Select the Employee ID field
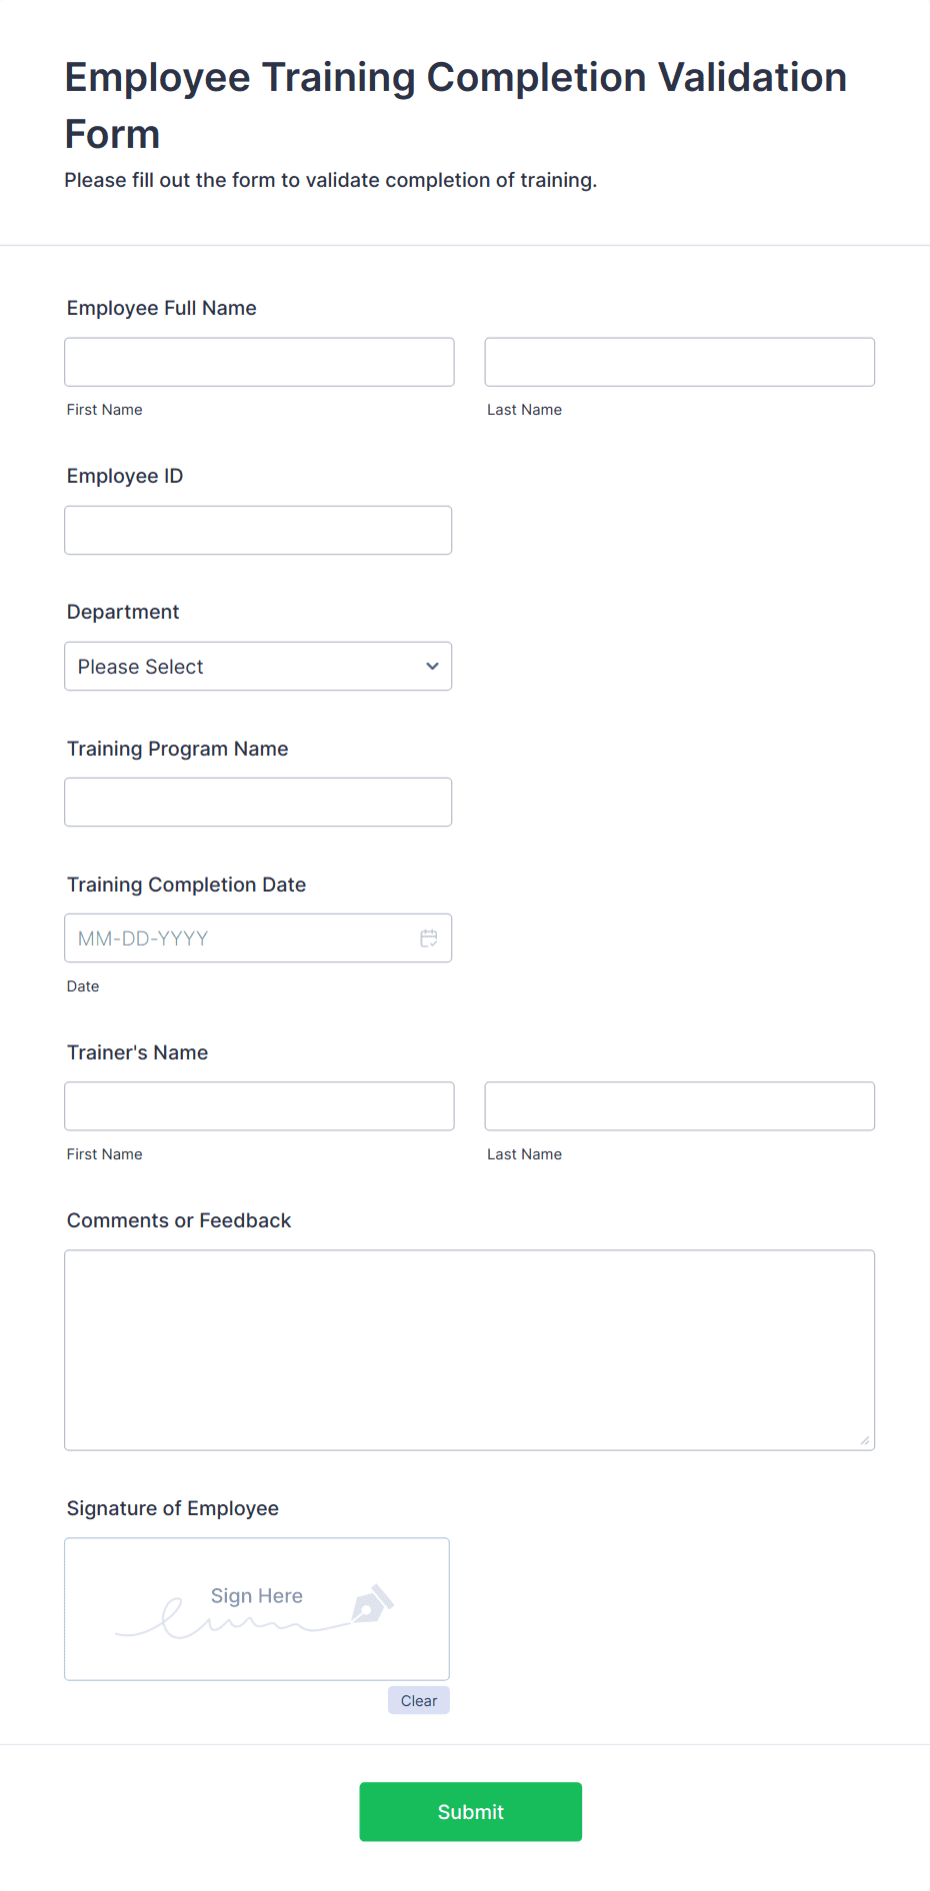 [258, 530]
